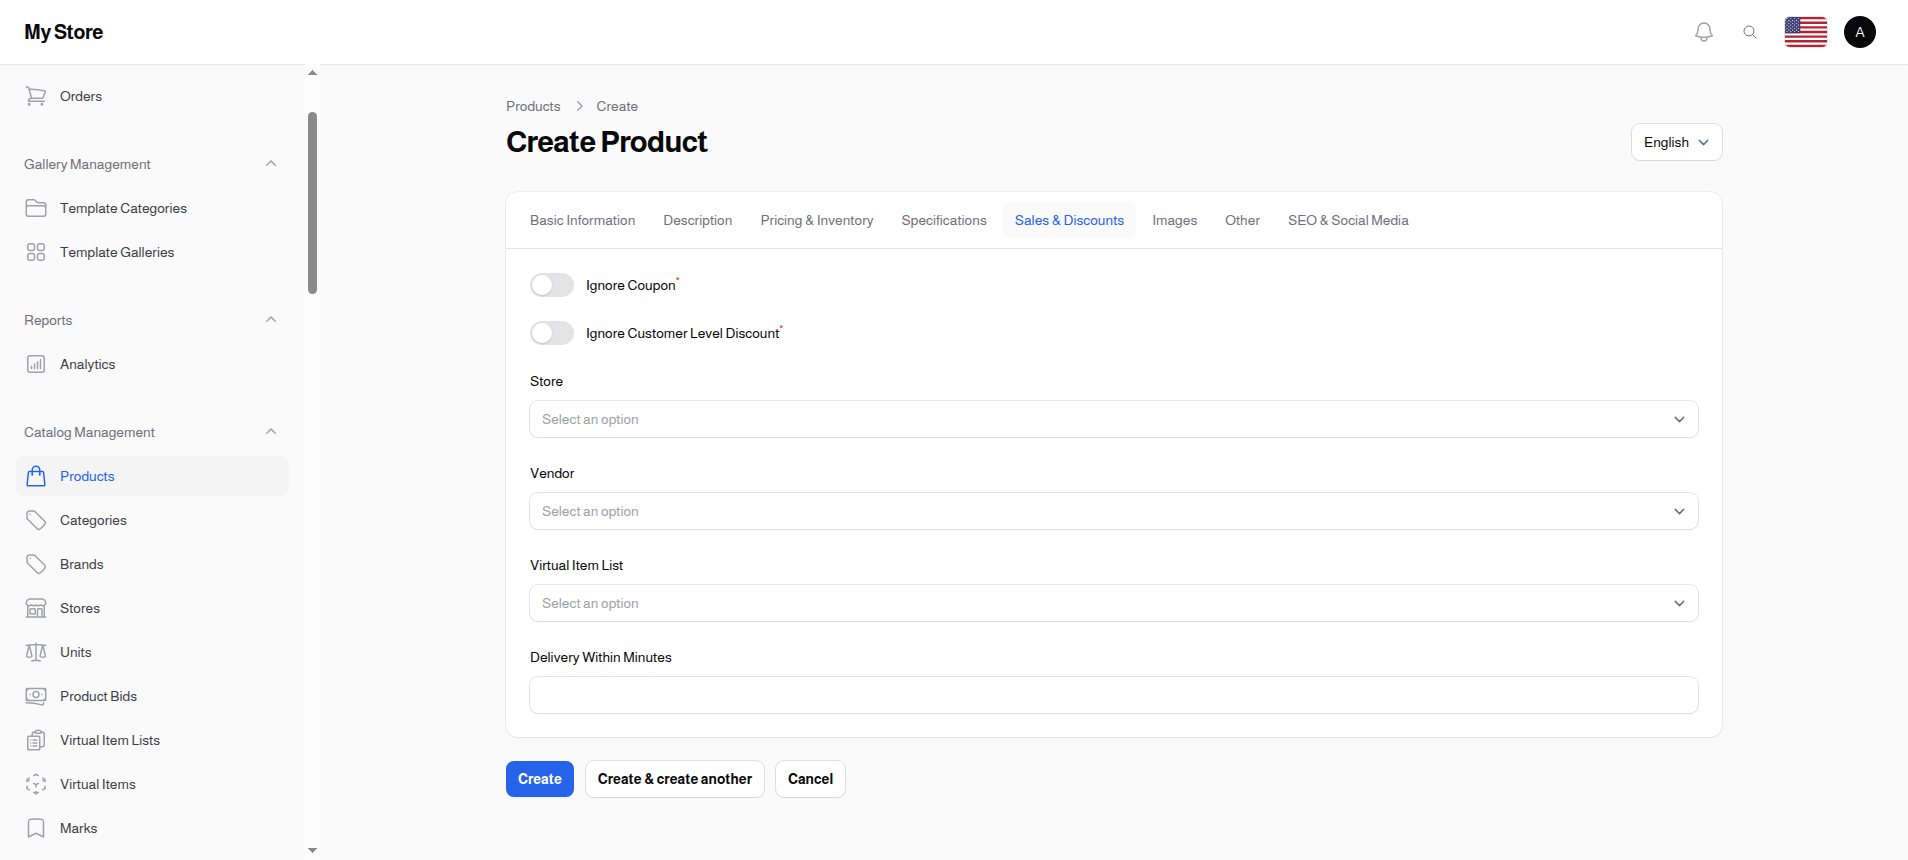Expand the Virtual Item List dropdown
The height and width of the screenshot is (860, 1908).
(x=1113, y=603)
